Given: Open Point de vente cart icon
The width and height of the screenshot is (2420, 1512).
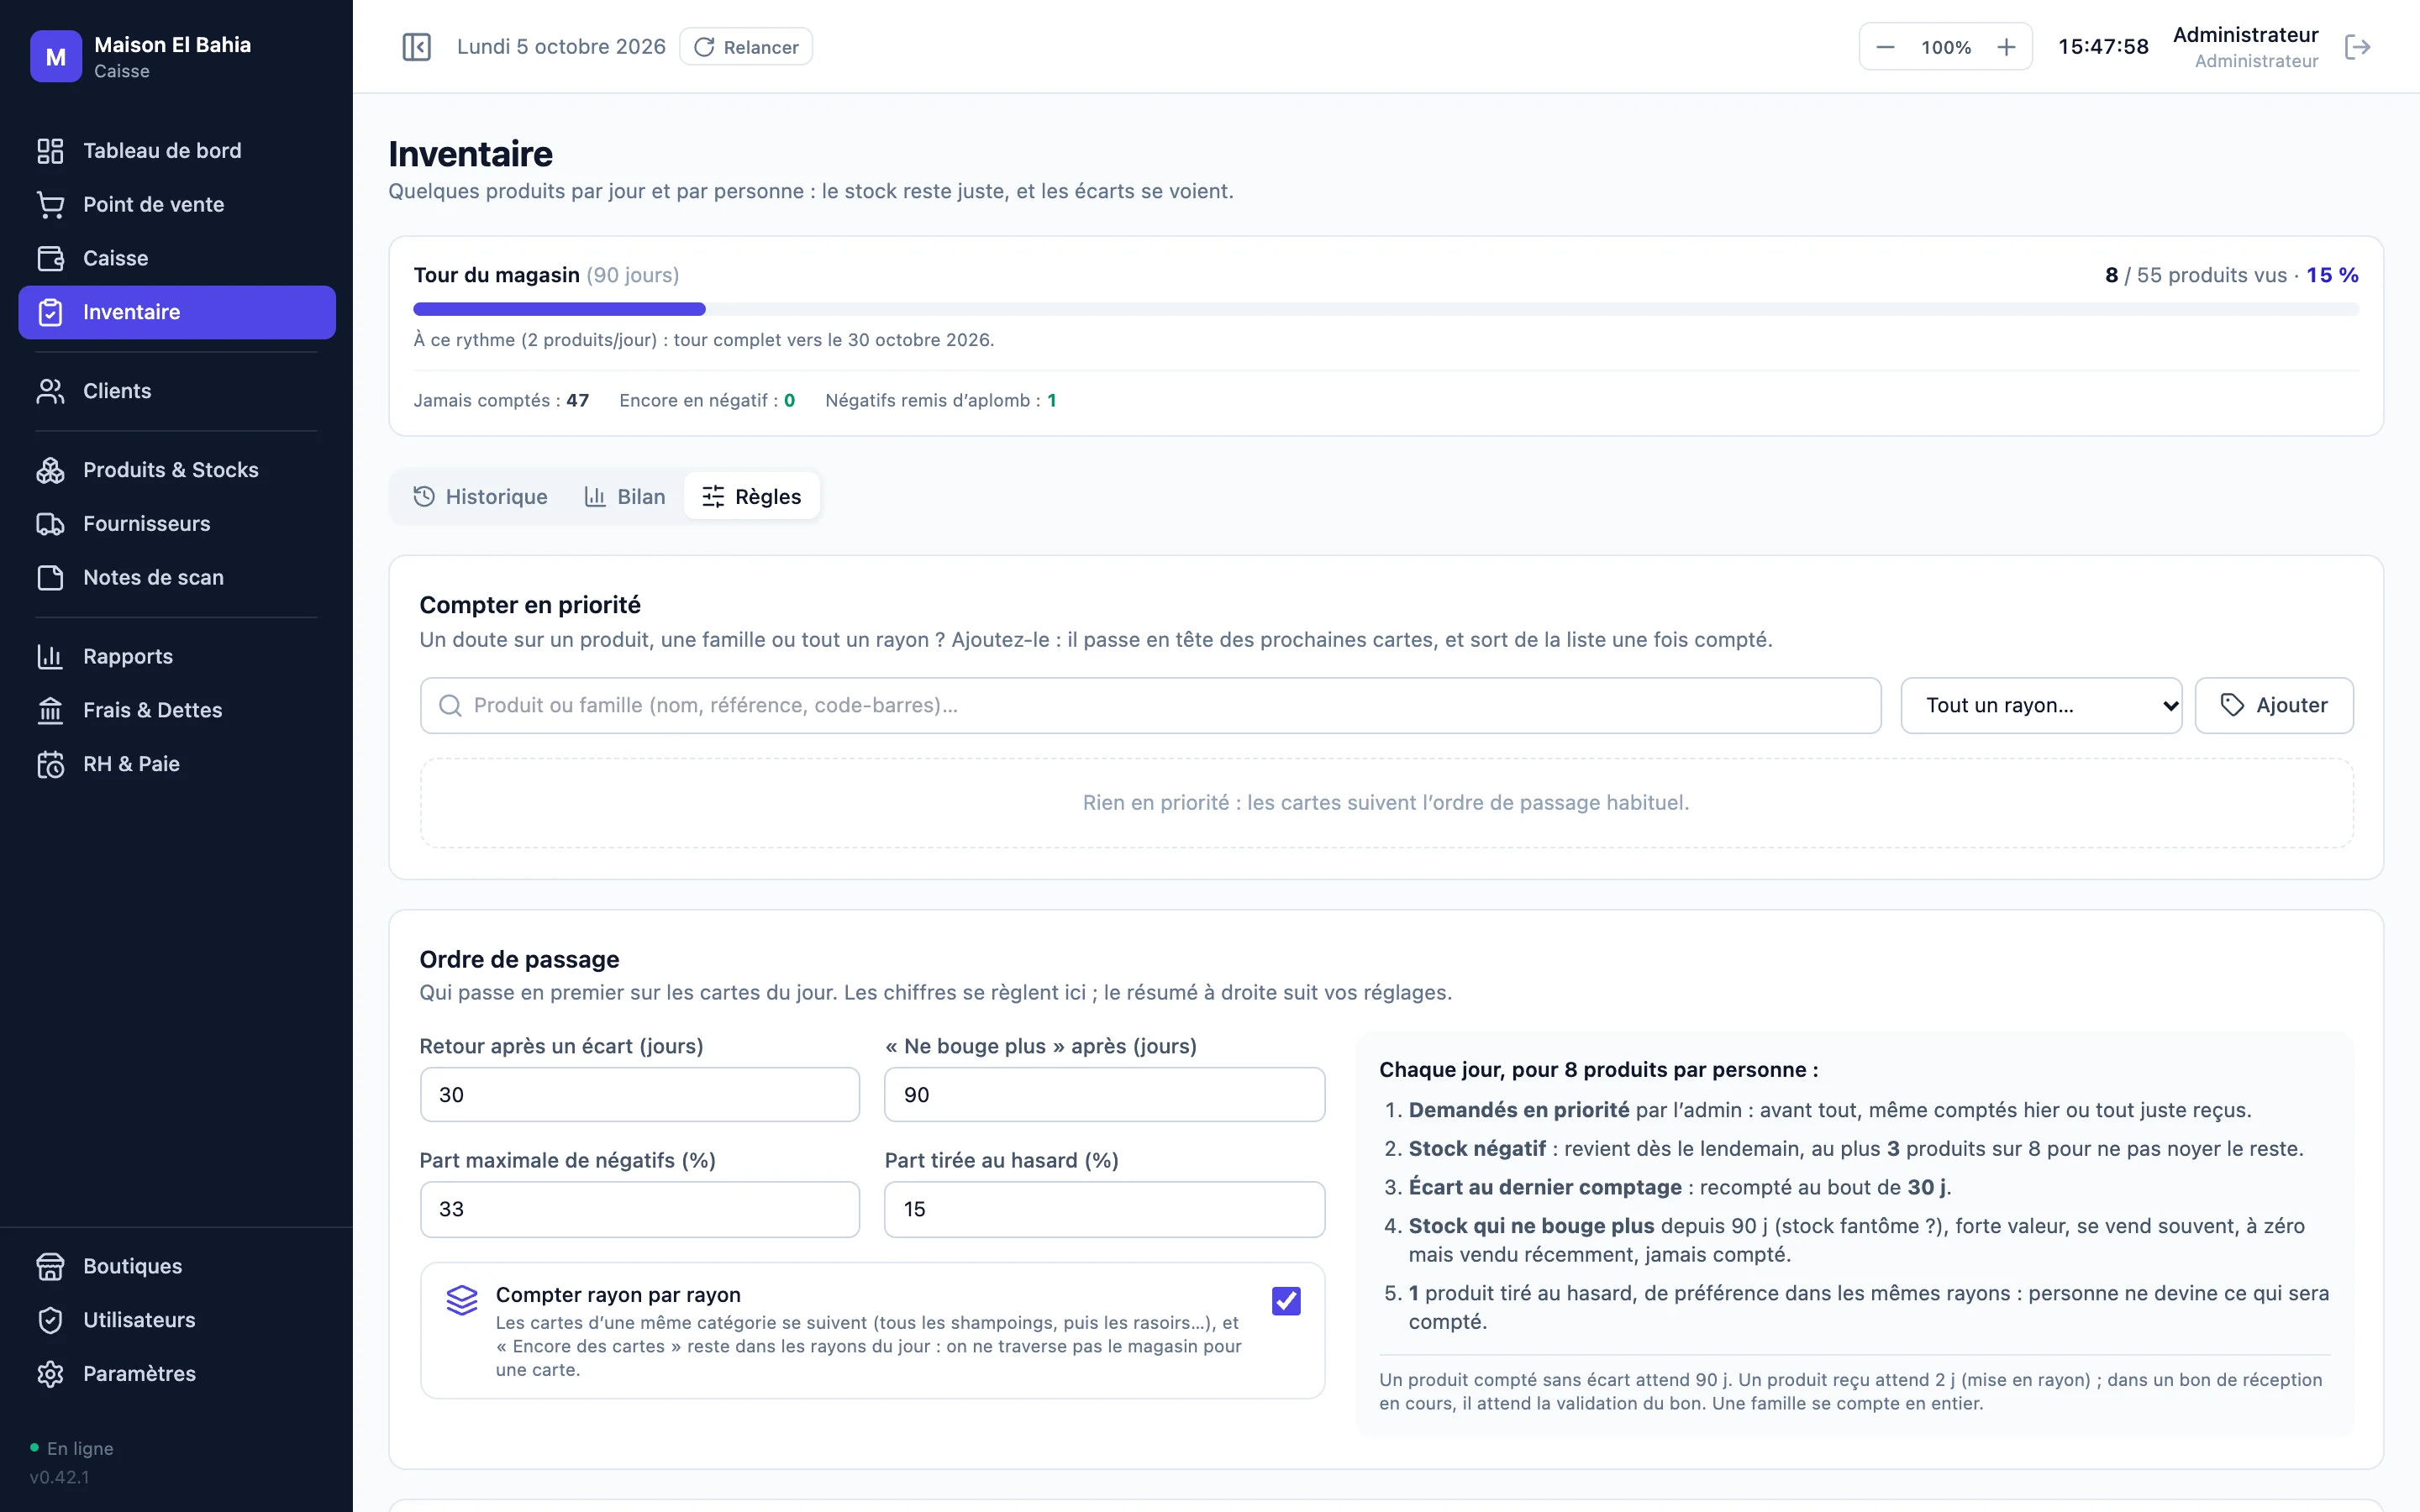Looking at the screenshot, I should (x=50, y=205).
